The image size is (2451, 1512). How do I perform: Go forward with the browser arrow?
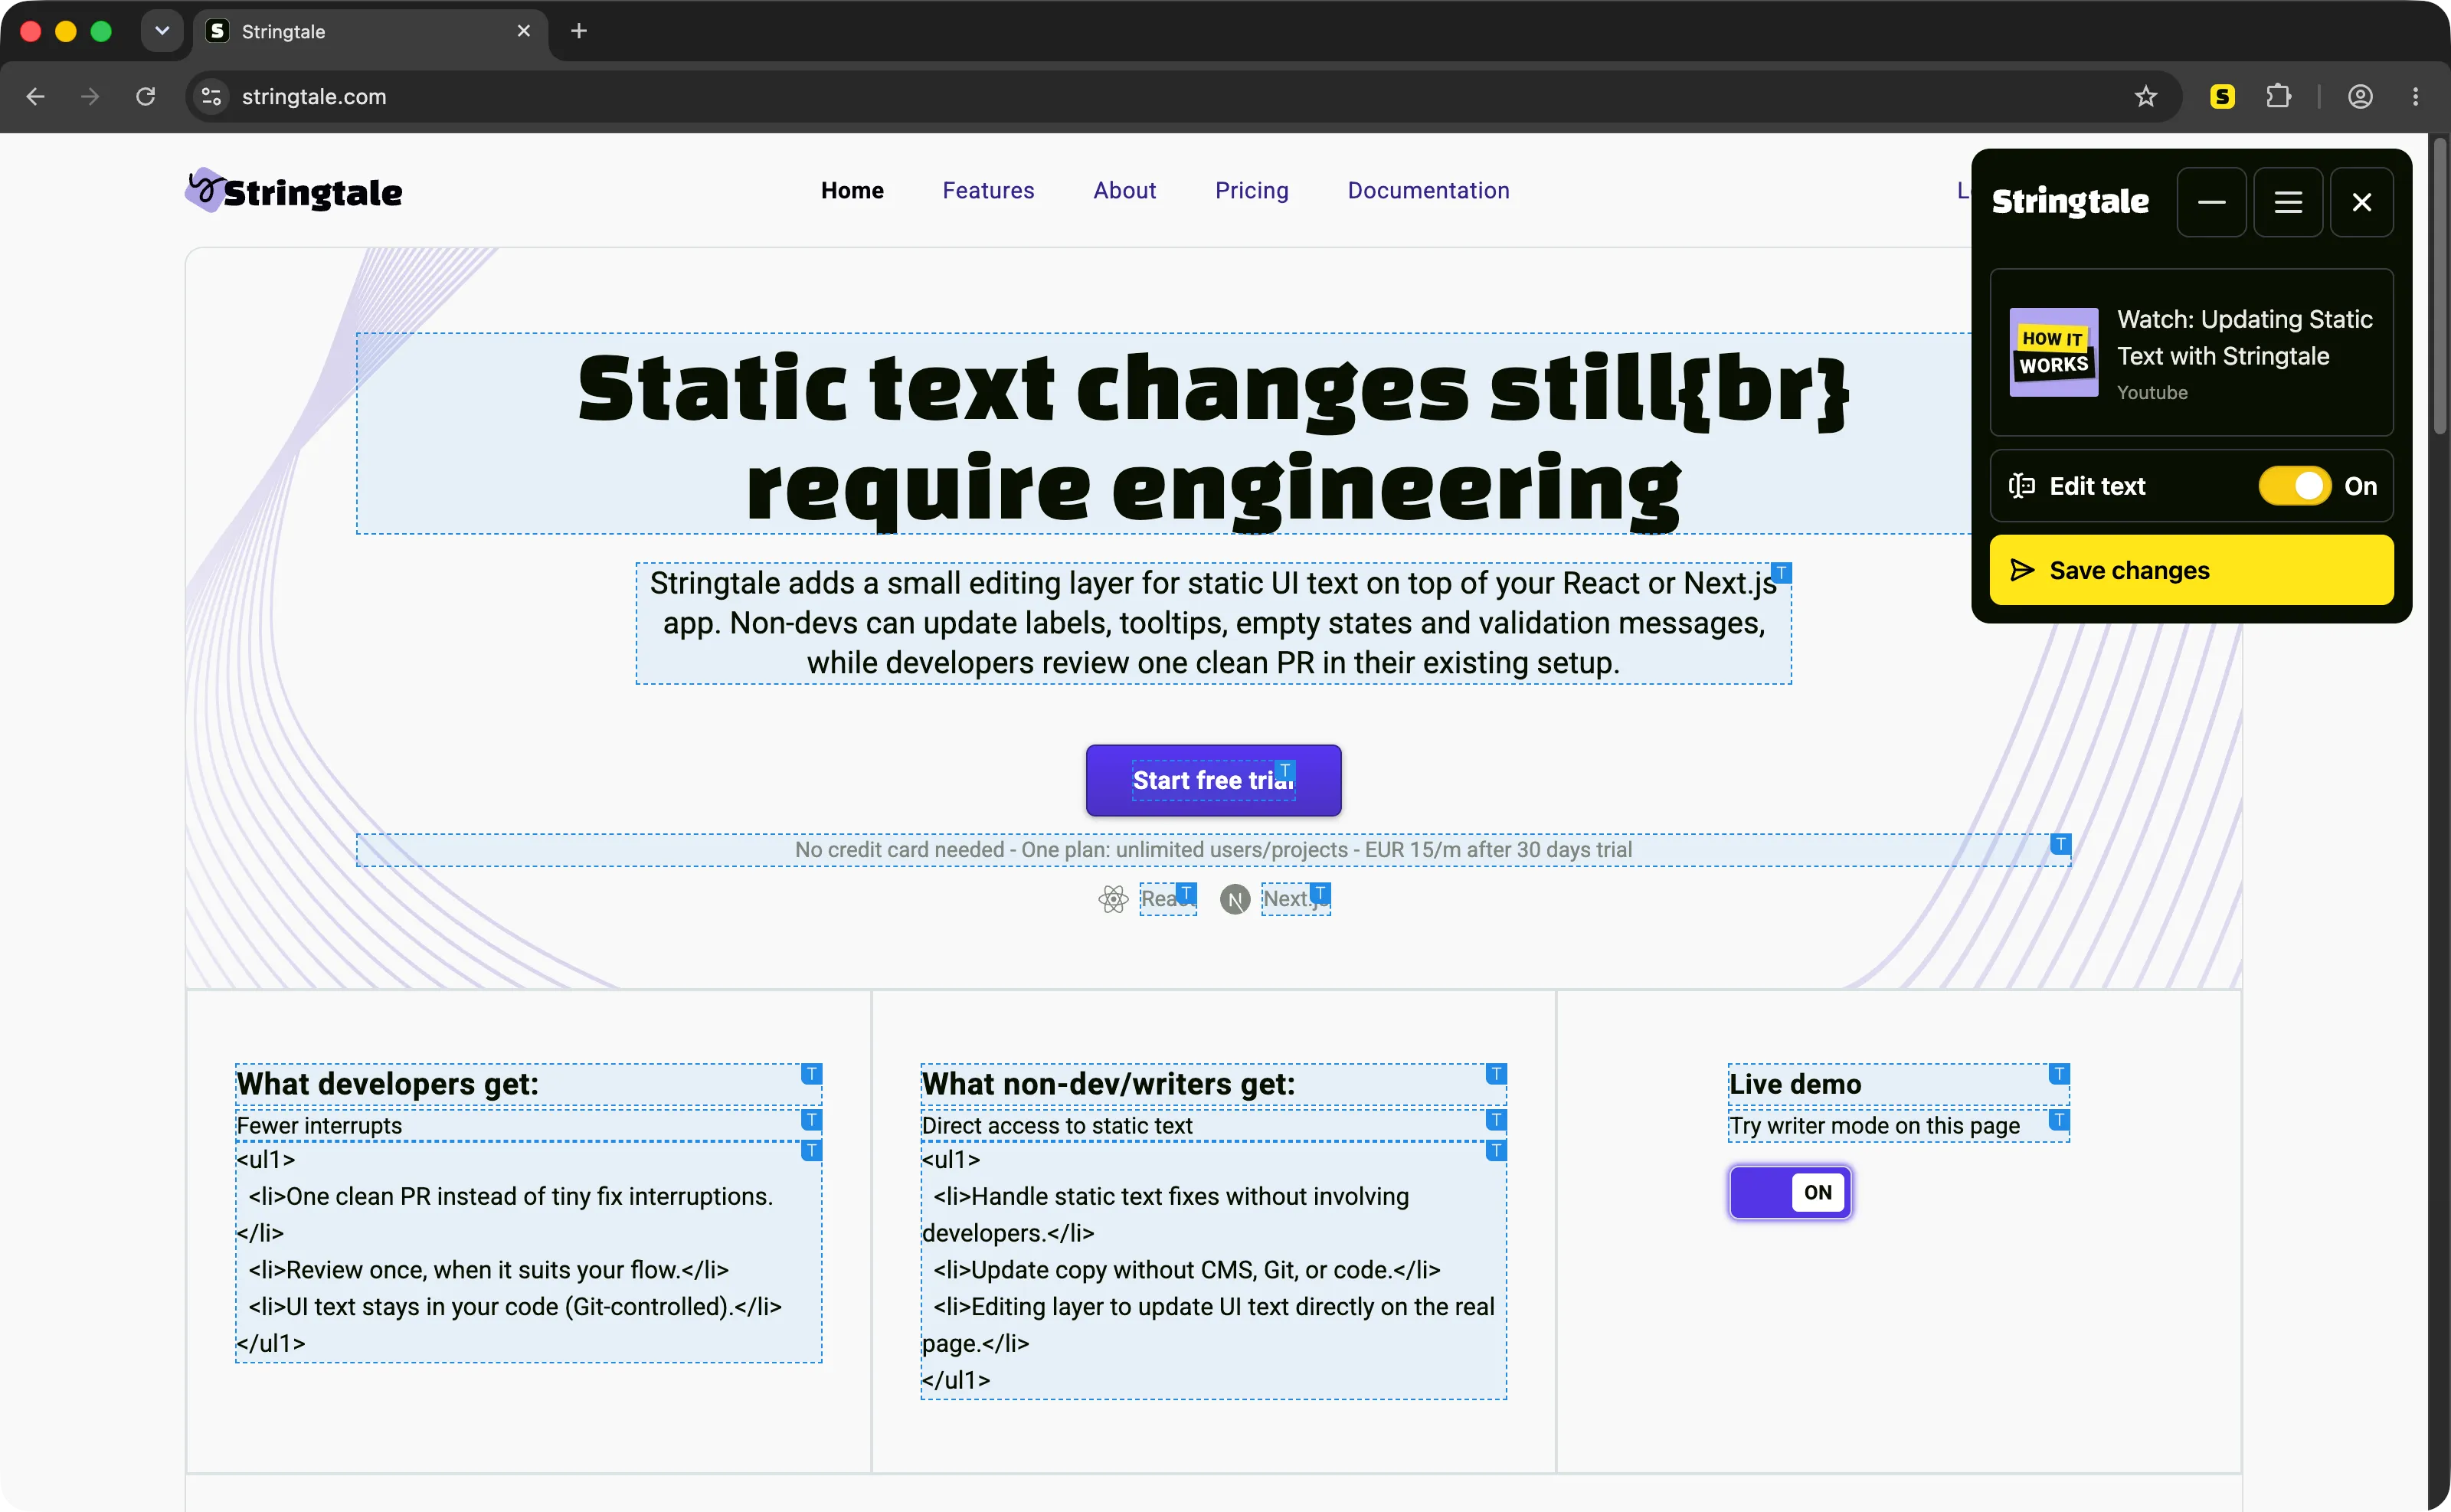tap(90, 96)
